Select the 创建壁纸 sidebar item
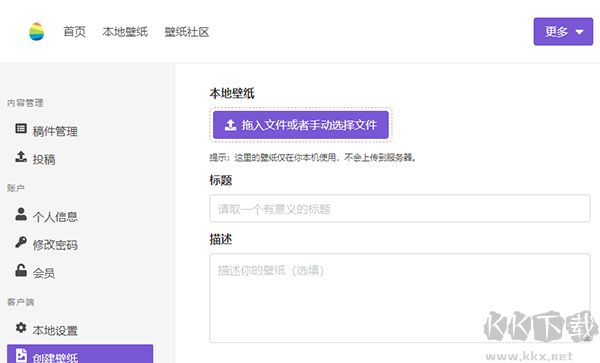The width and height of the screenshot is (600, 363). click(x=80, y=354)
